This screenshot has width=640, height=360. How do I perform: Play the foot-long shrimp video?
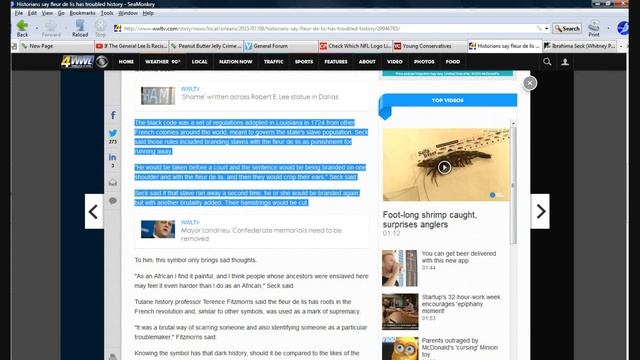(444, 167)
